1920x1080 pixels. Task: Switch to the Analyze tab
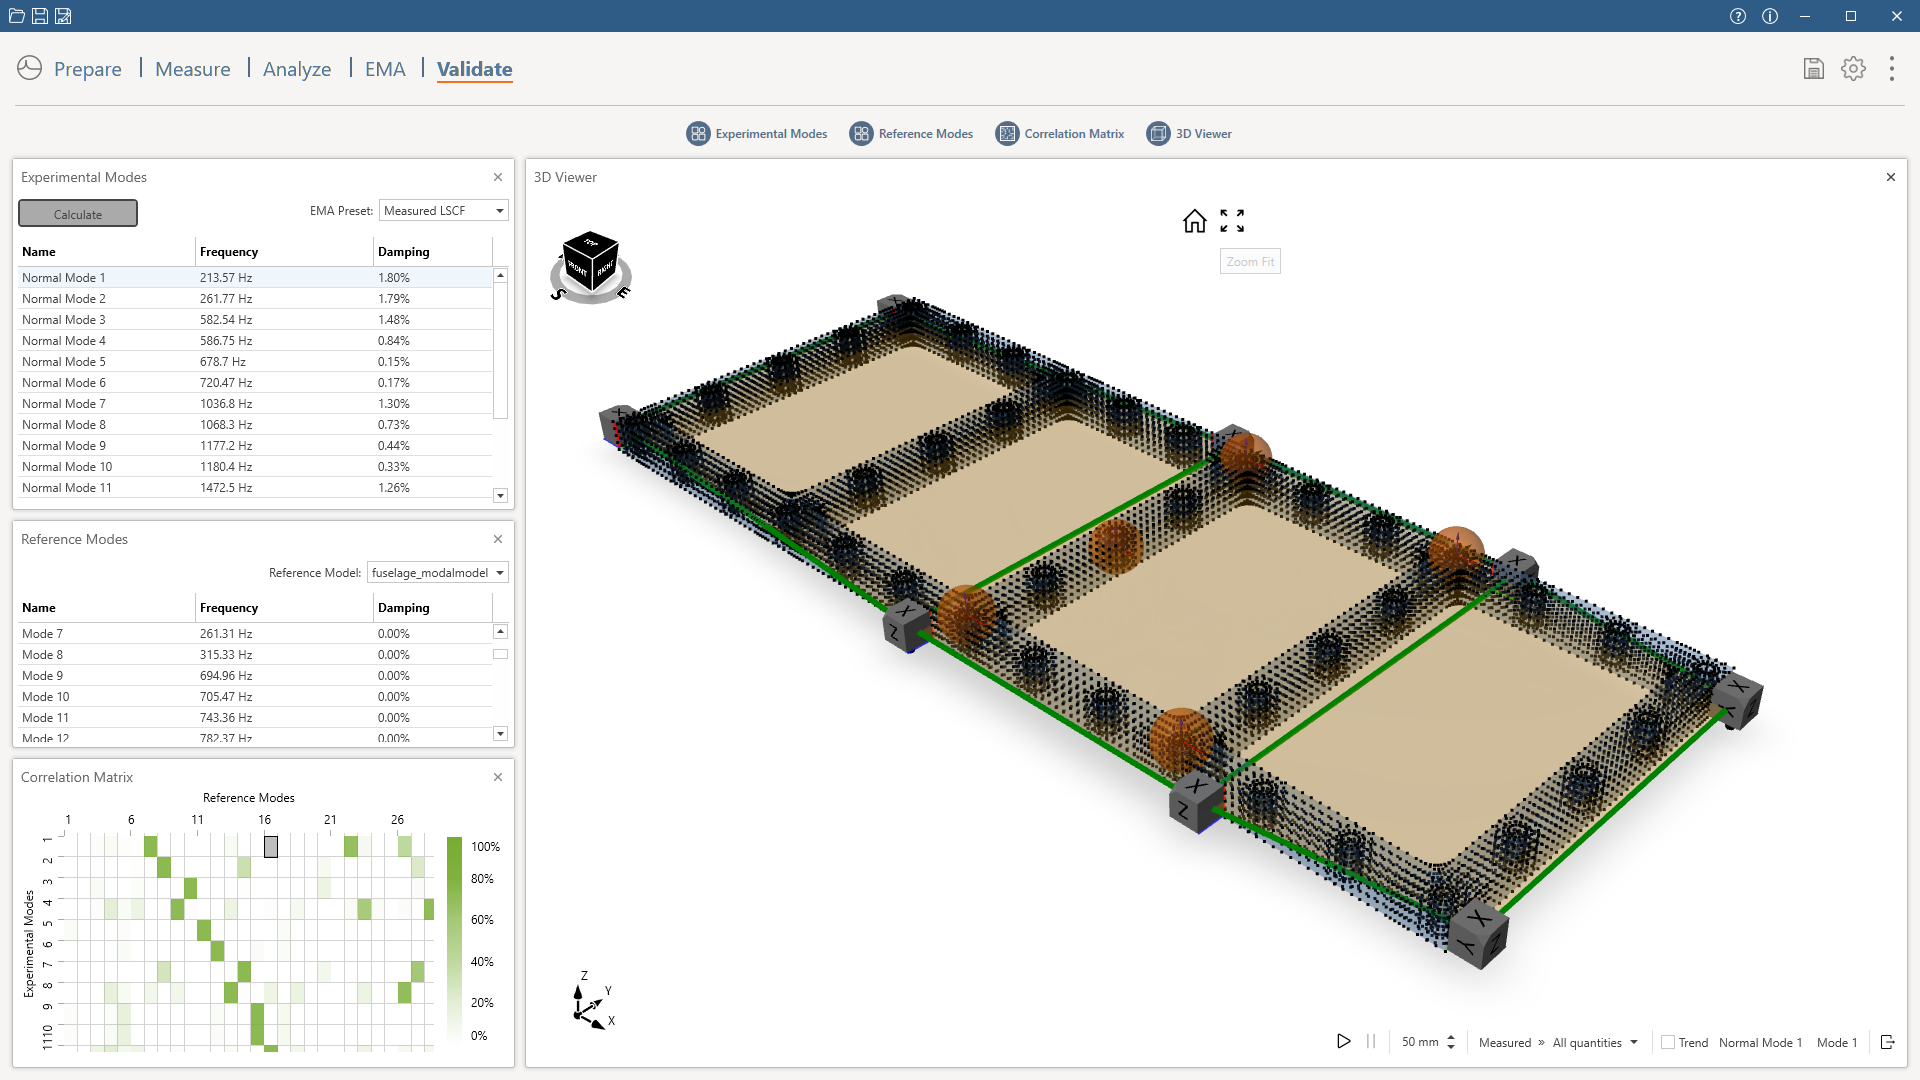tap(296, 69)
